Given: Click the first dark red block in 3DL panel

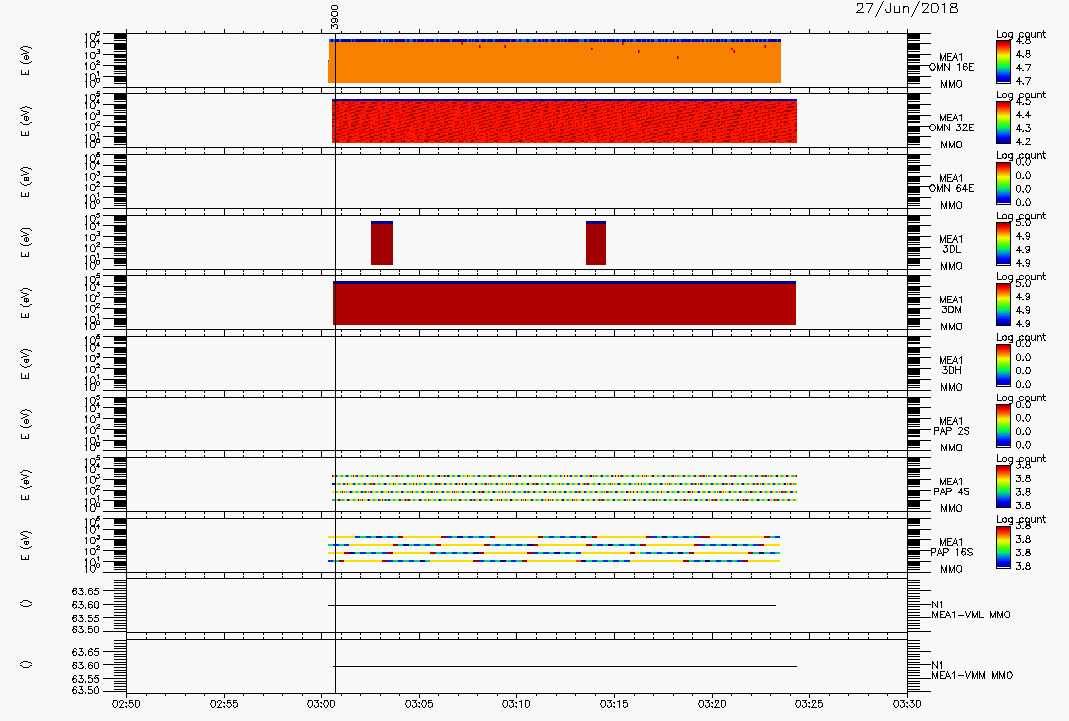Looking at the screenshot, I should pos(381,243).
